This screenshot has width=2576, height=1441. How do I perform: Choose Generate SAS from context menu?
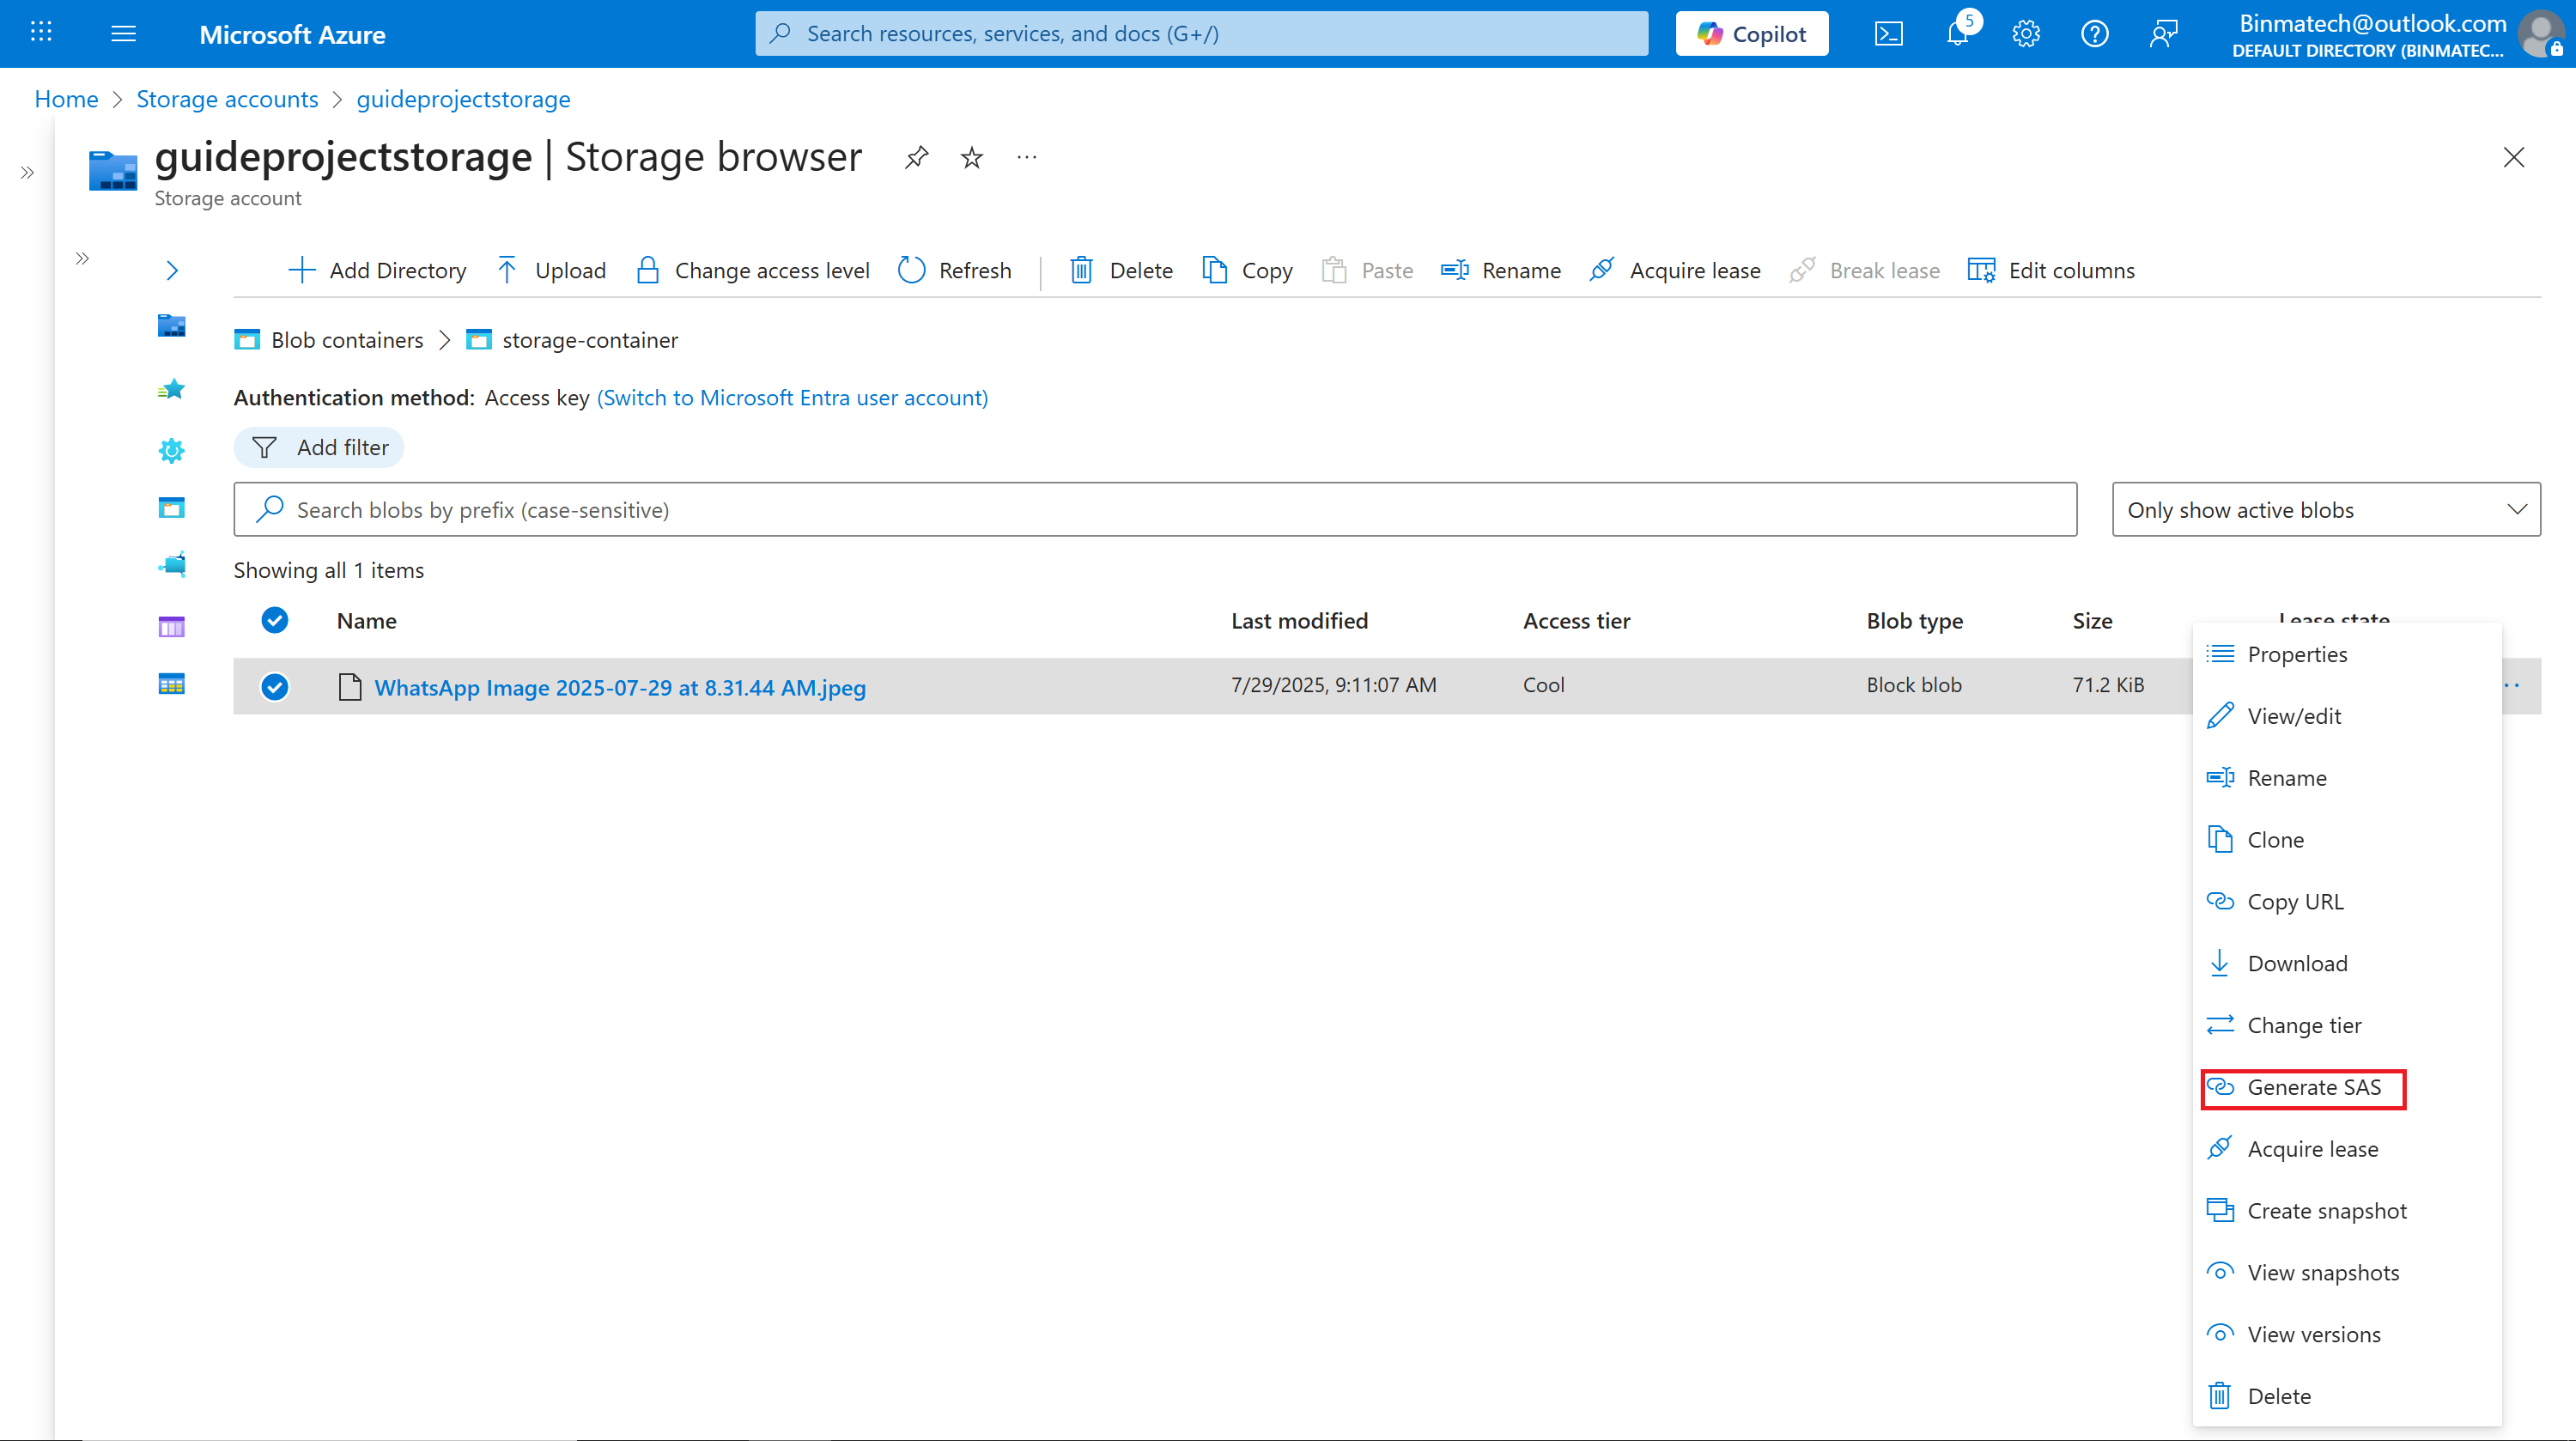2313,1087
